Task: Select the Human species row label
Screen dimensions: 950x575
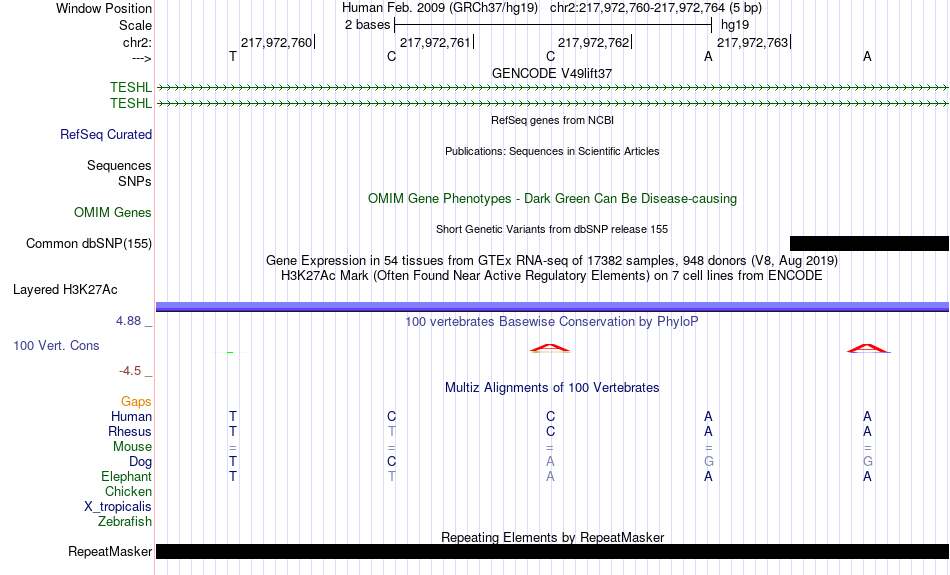Action: tap(131, 416)
